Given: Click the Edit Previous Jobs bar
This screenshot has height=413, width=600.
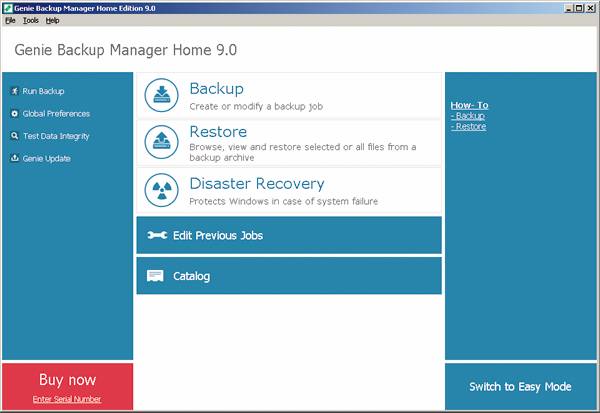Looking at the screenshot, I should tap(289, 235).
